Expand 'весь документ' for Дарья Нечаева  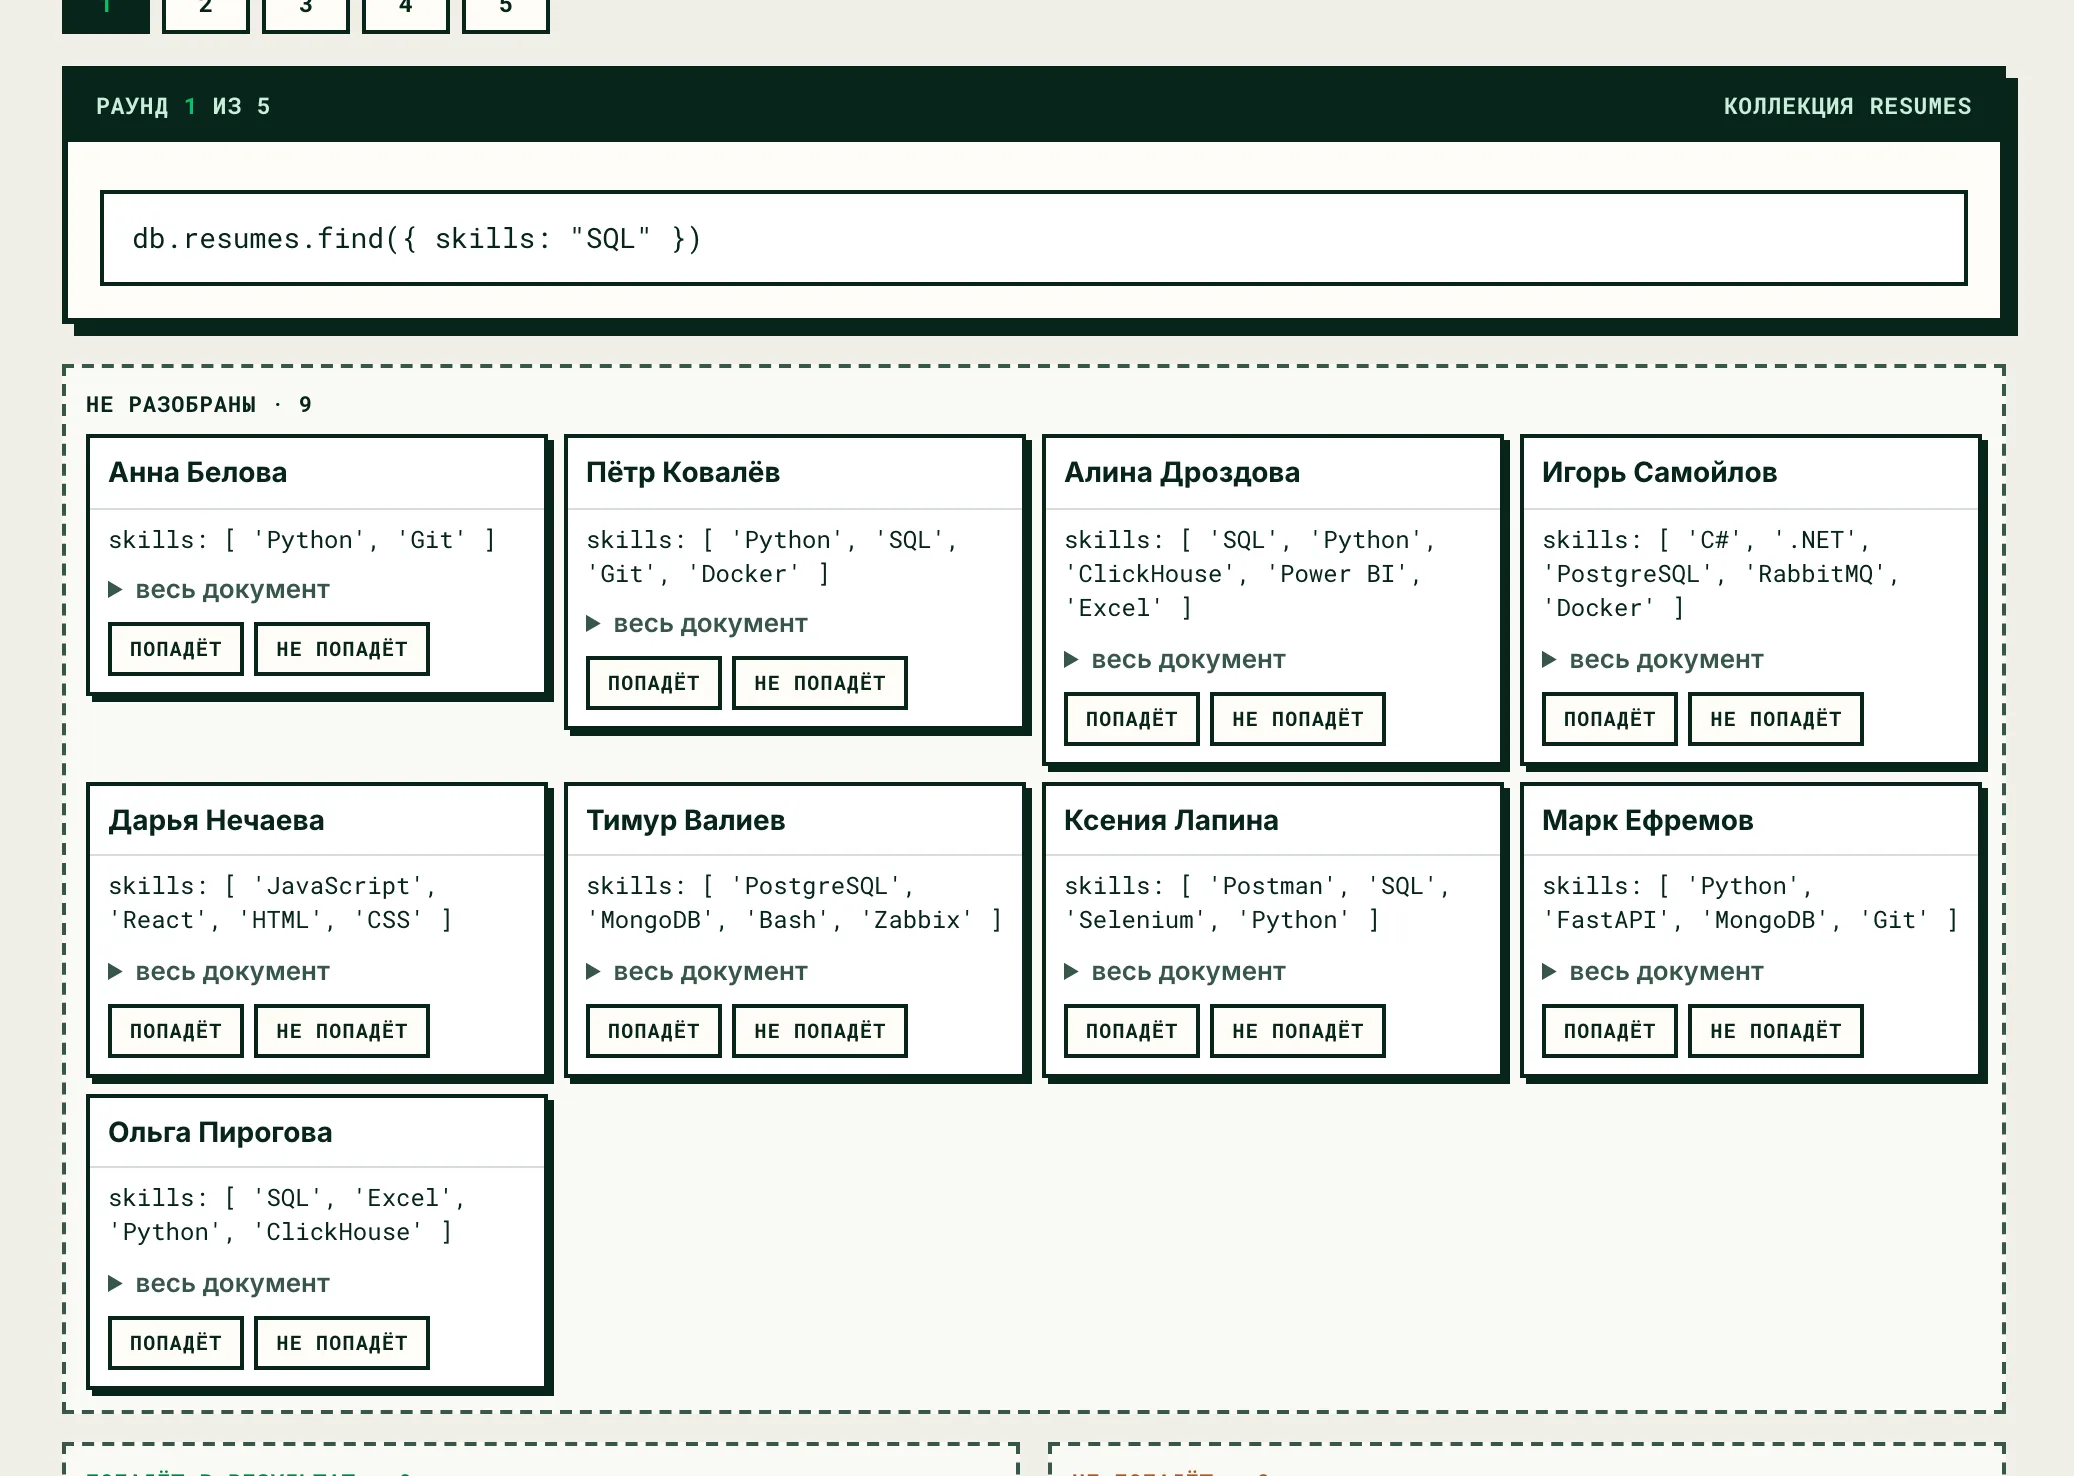[x=219, y=972]
